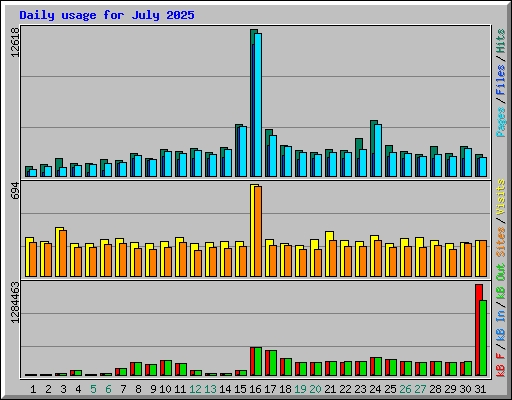Select day label 7 on the x-axis
Image resolution: width=512 pixels, height=400 pixels.
pyautogui.click(x=123, y=389)
